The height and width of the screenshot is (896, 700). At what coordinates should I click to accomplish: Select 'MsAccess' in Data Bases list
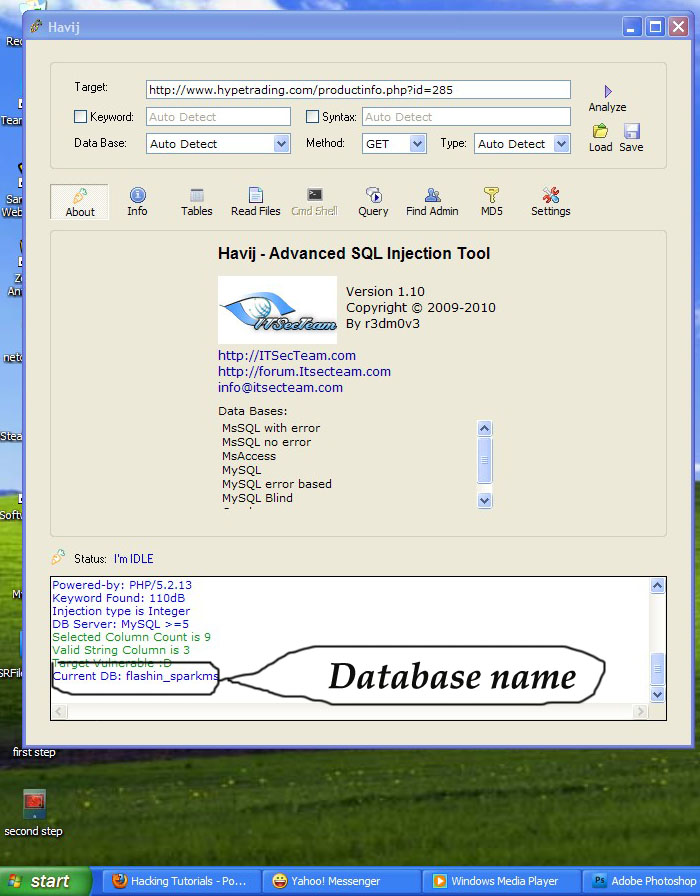249,456
